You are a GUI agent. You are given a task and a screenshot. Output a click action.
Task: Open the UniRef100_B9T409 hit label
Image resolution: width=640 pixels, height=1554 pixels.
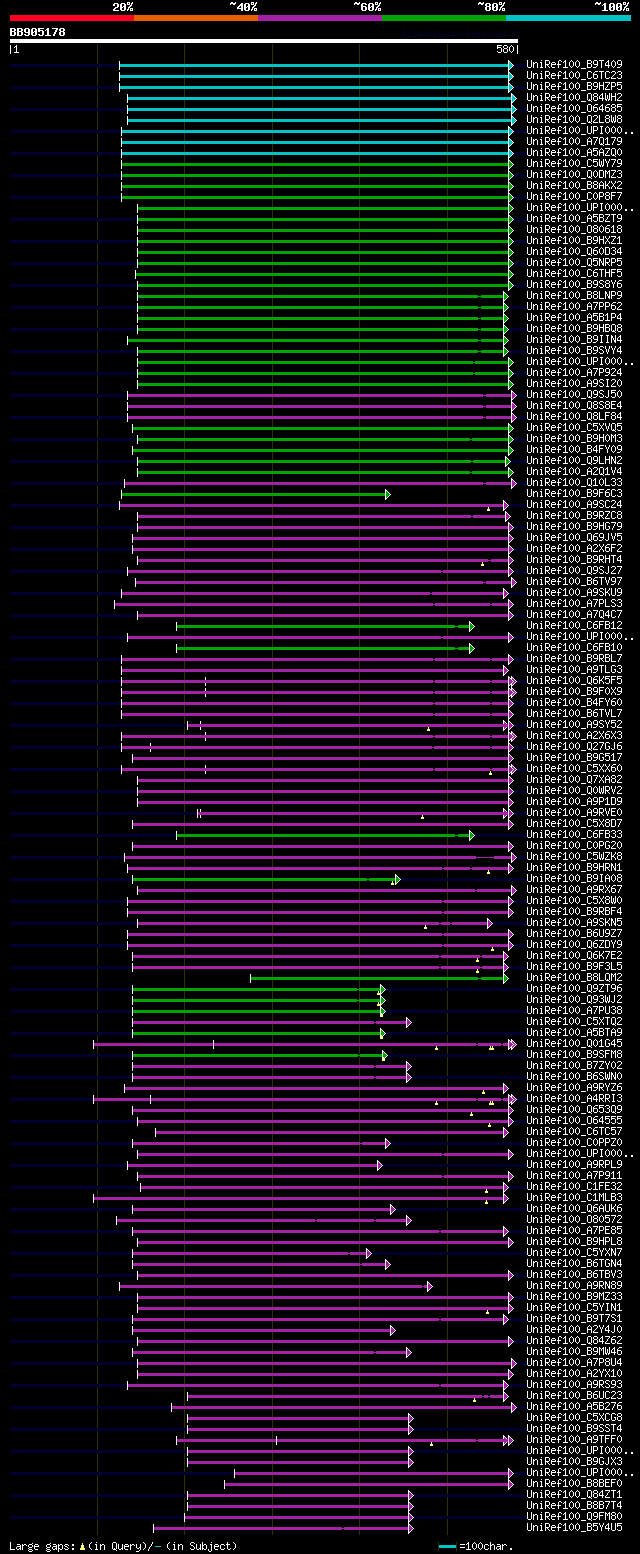tap(574, 64)
